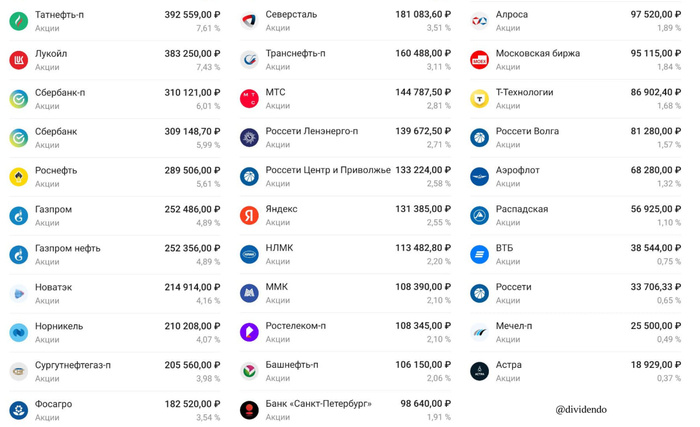
Task: Click the Сбербанк-п value 310 121,00 ₽
Action: (192, 92)
